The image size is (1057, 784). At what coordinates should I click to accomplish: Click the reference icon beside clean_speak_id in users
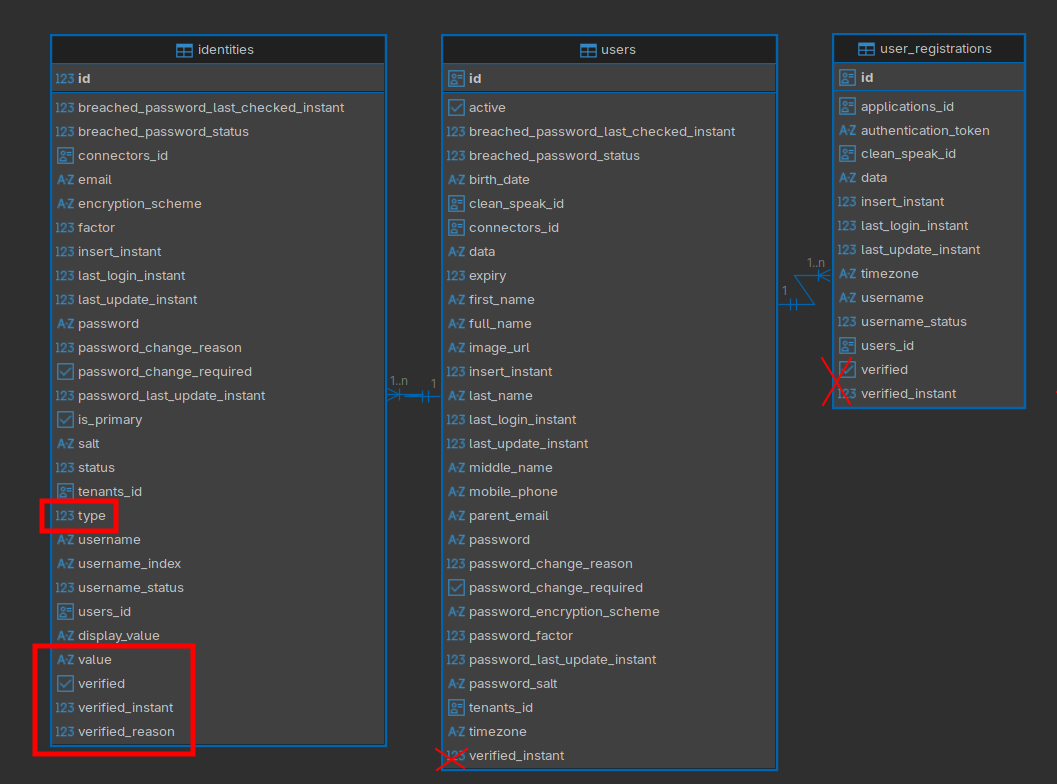coord(455,203)
